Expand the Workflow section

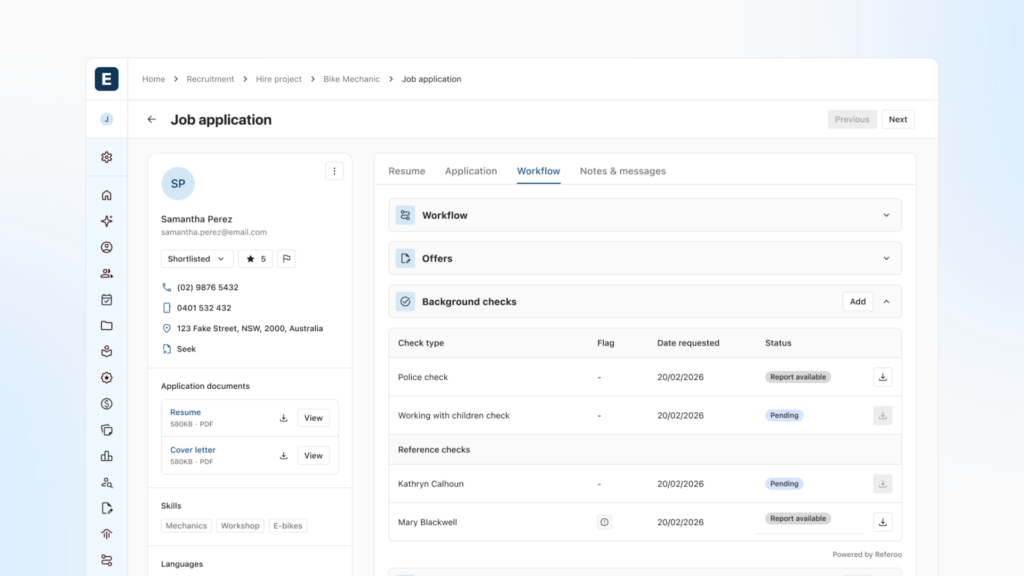(x=886, y=216)
